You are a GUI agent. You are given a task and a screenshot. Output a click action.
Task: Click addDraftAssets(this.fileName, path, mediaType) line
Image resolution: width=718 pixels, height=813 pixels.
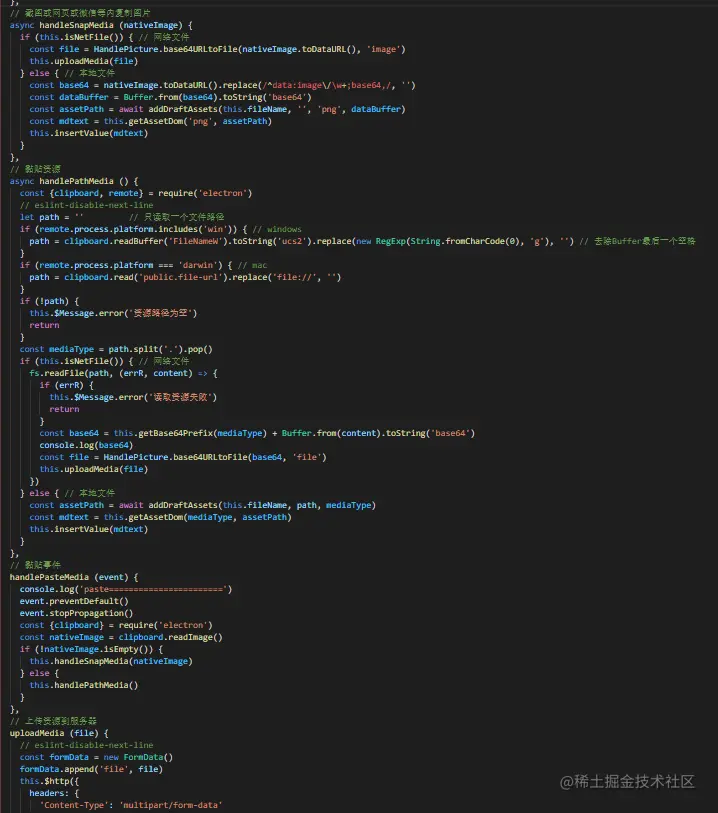(x=203, y=505)
